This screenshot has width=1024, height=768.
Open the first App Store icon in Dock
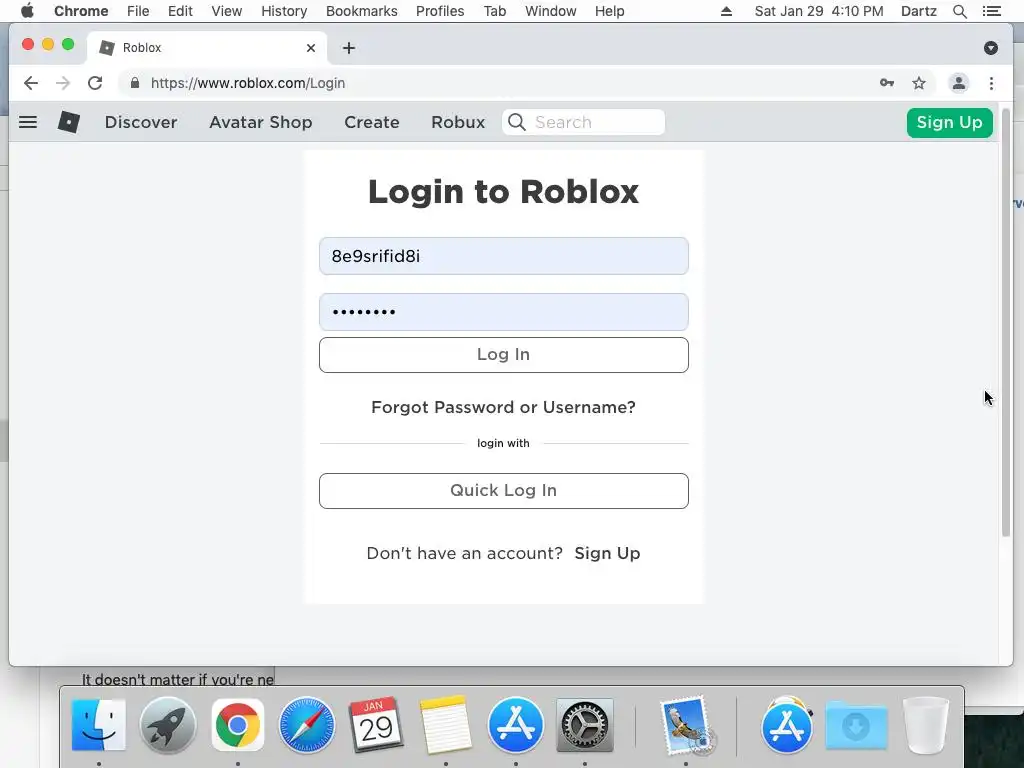pos(516,725)
